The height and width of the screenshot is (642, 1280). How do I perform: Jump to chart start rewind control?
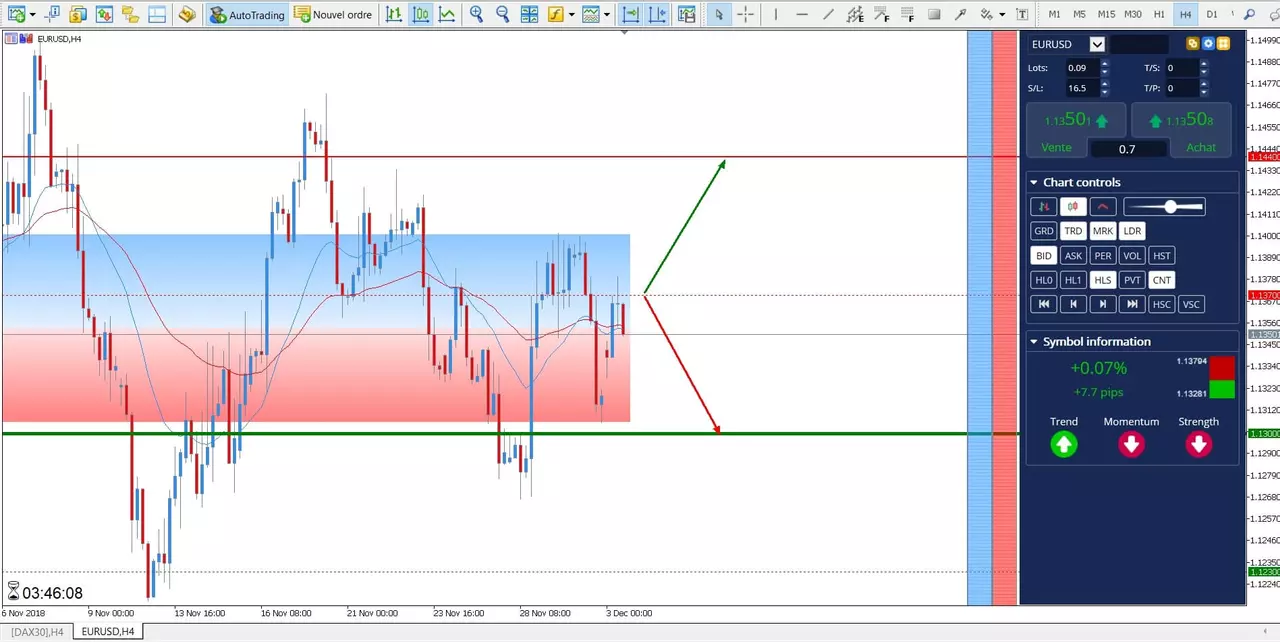pos(1043,304)
